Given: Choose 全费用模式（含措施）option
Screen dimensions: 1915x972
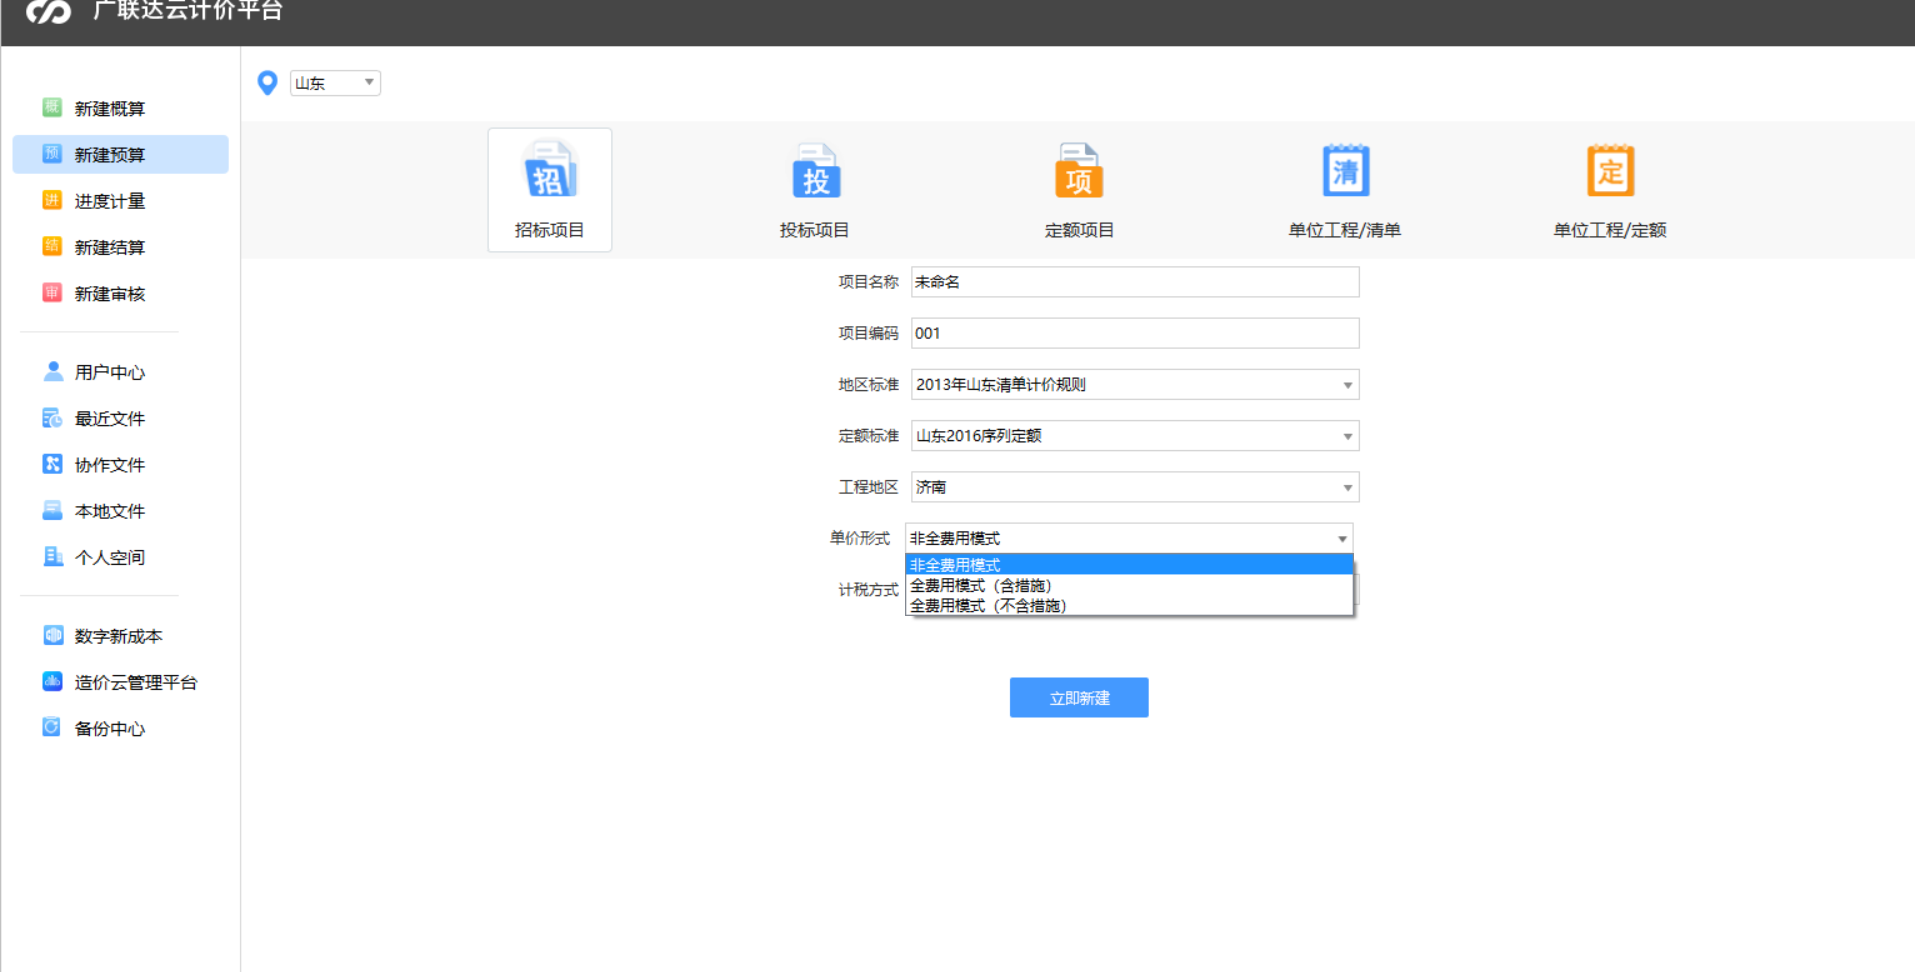Looking at the screenshot, I should coord(1129,585).
